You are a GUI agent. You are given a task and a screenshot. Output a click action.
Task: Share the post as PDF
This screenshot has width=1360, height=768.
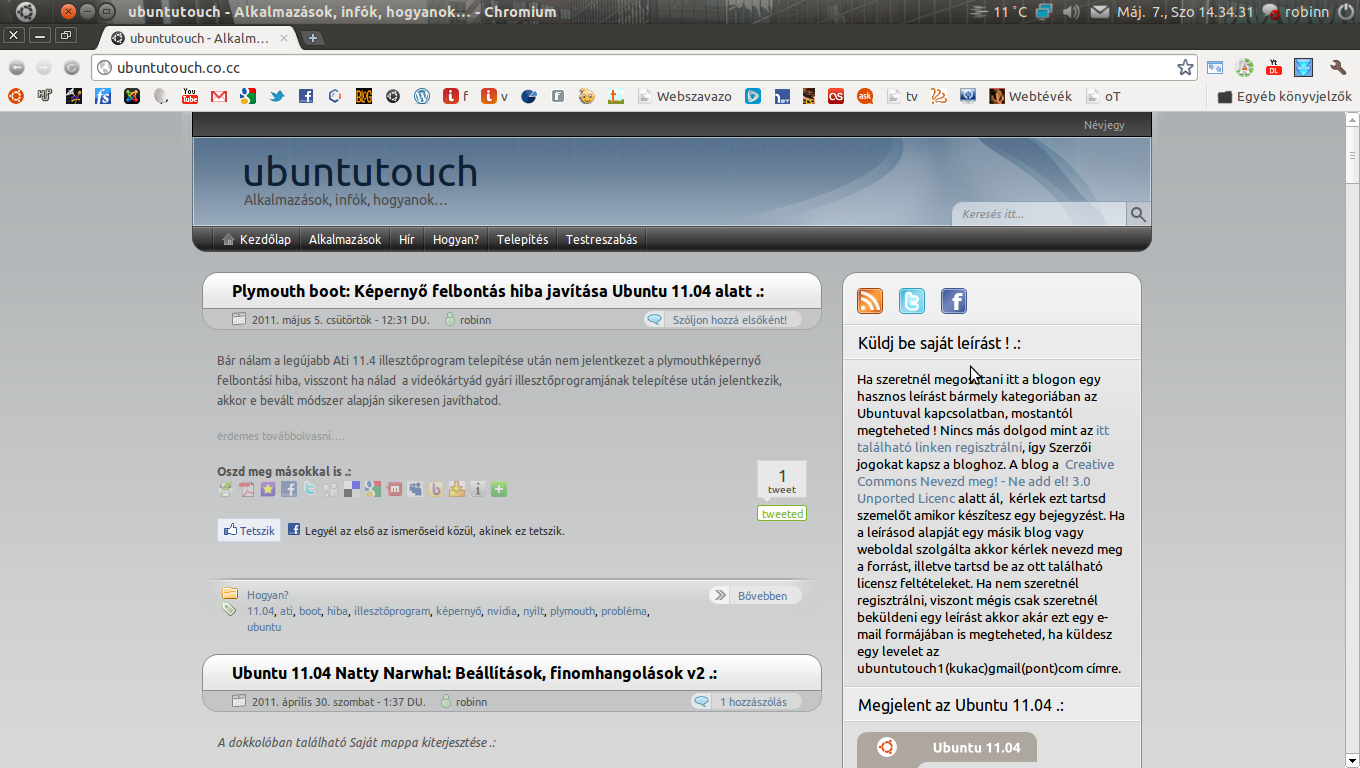pyautogui.click(x=246, y=489)
